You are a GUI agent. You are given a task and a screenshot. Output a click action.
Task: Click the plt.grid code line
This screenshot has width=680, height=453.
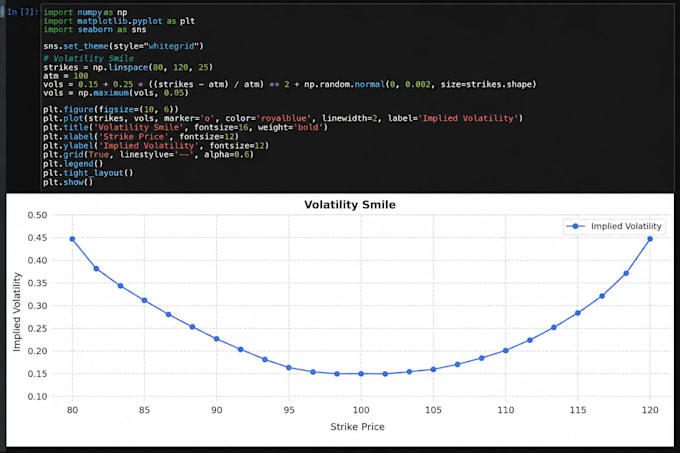coord(148,154)
